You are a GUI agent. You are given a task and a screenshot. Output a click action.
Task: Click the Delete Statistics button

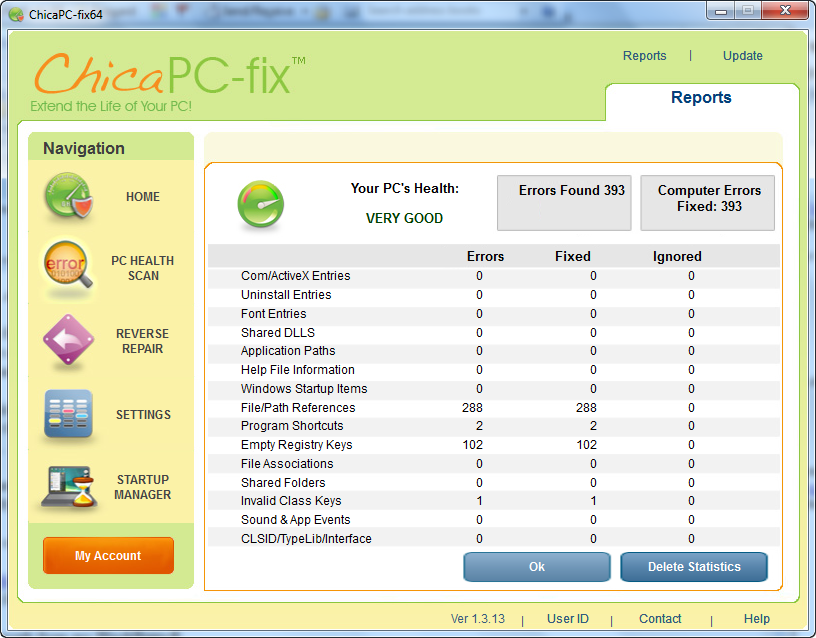[694, 567]
